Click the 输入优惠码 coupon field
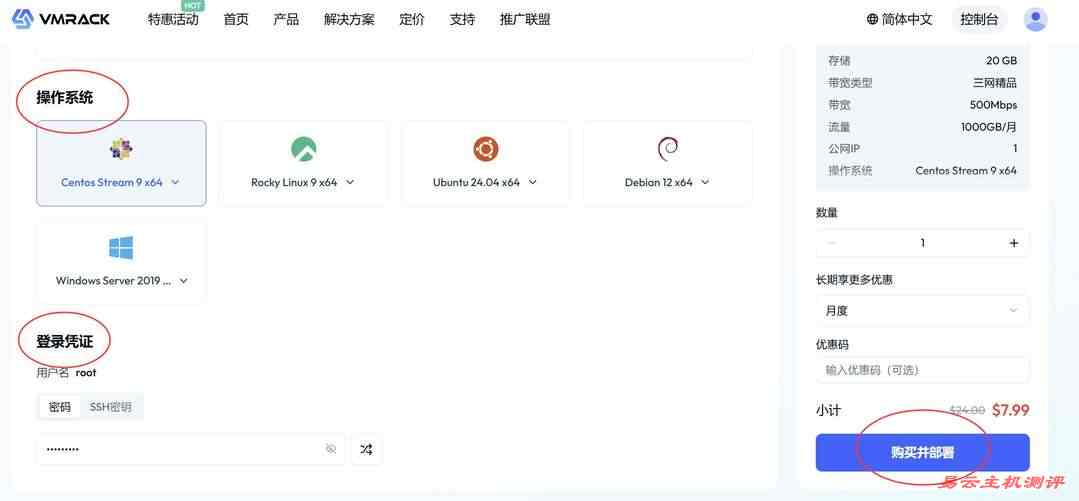The width and height of the screenshot is (1079, 501). point(922,370)
